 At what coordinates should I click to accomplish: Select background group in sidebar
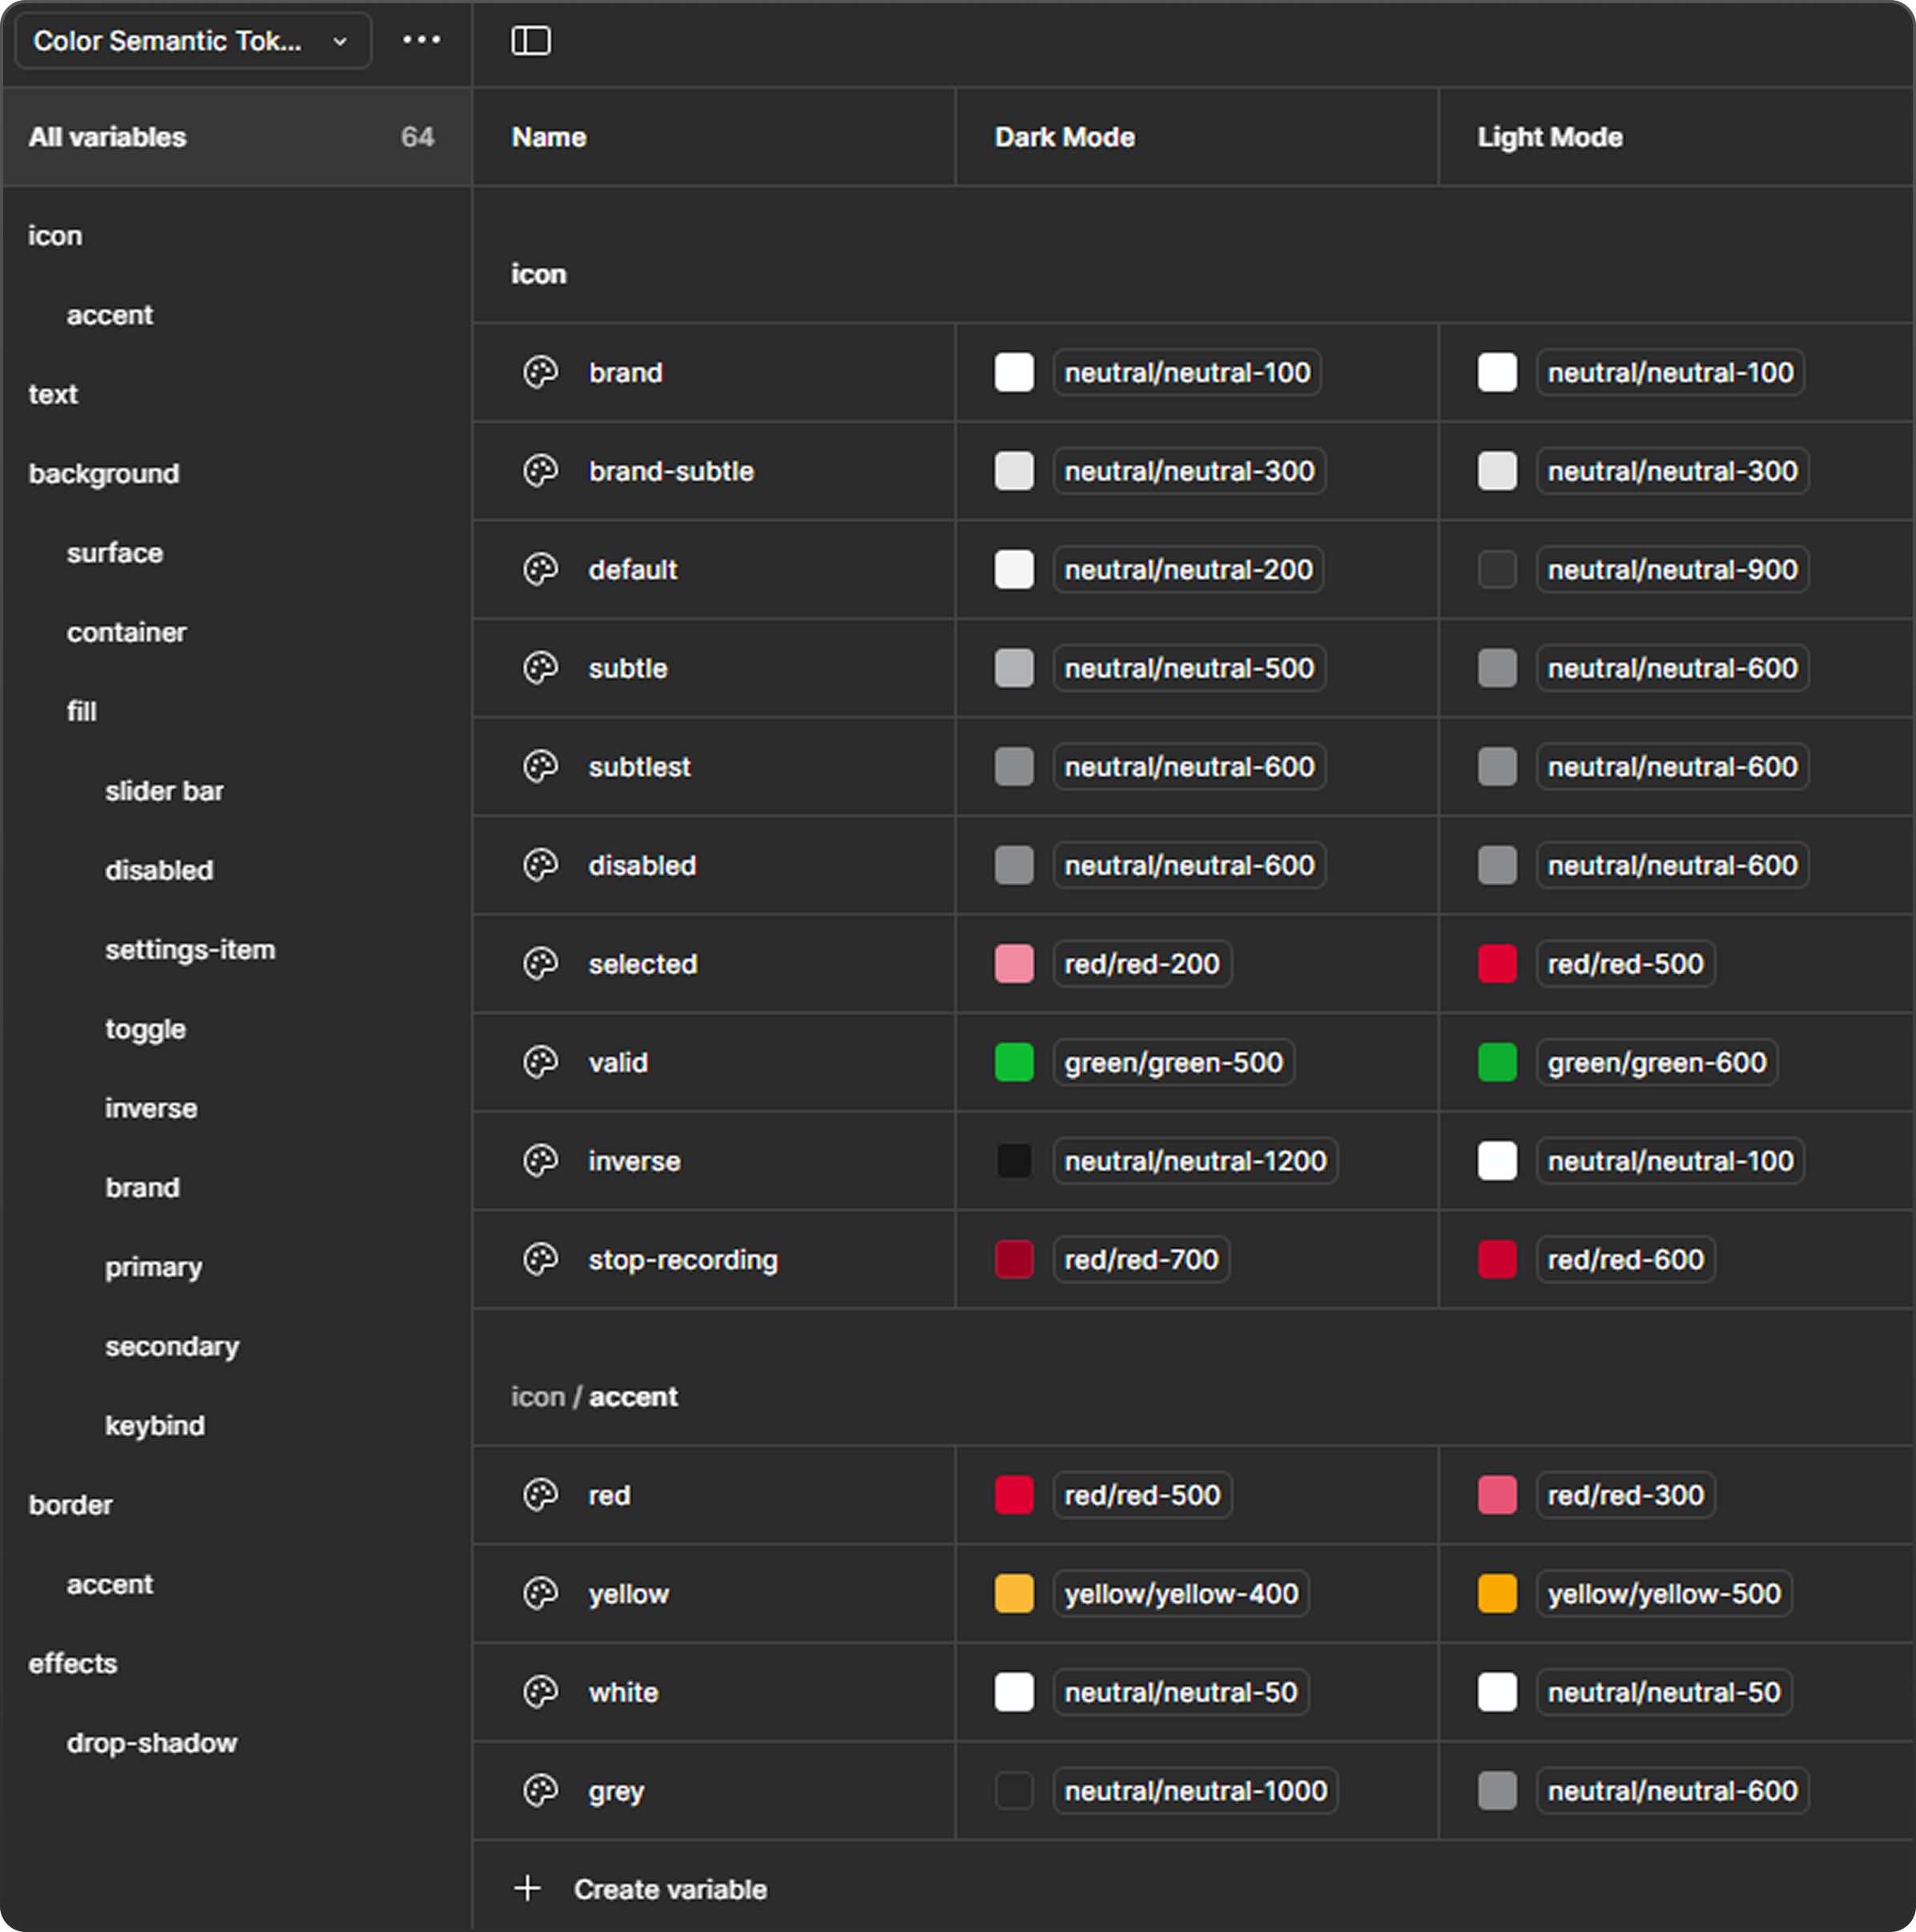tap(104, 473)
